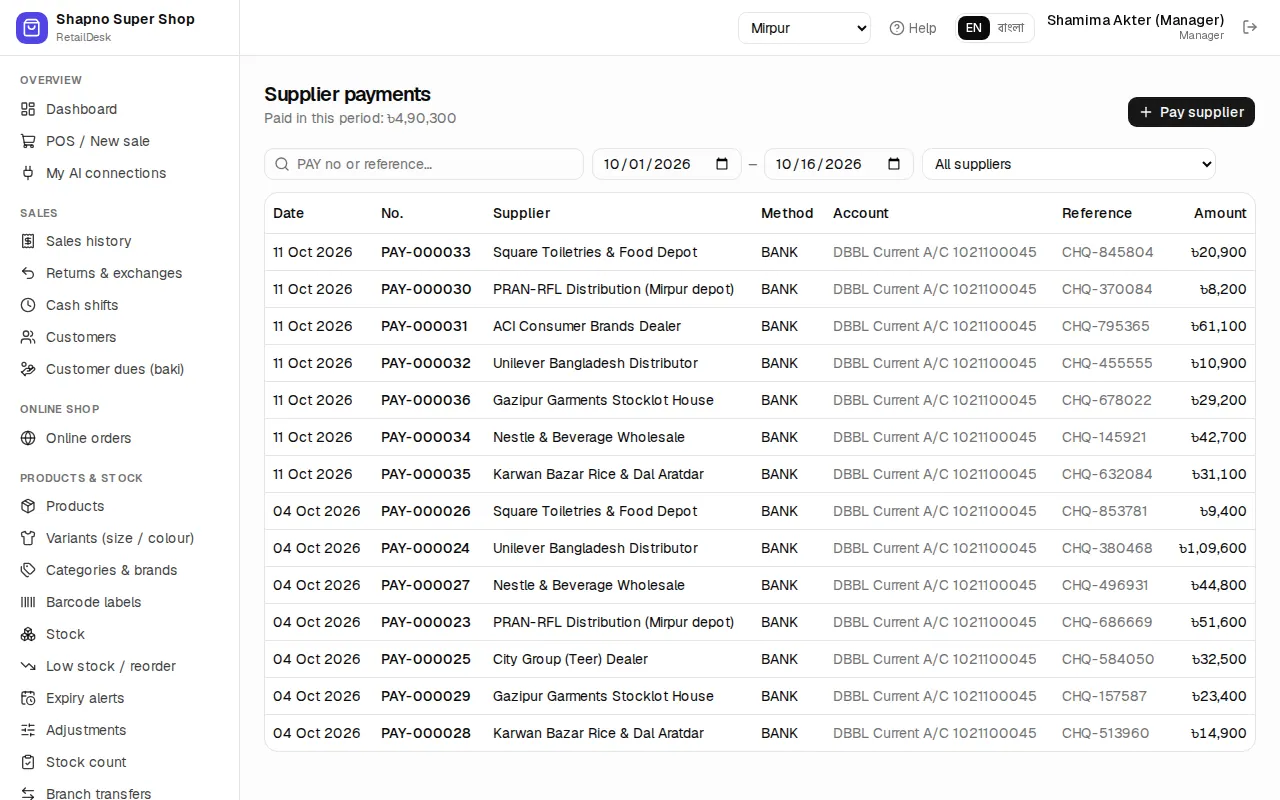Focus the PAY no or reference search field

pos(424,164)
